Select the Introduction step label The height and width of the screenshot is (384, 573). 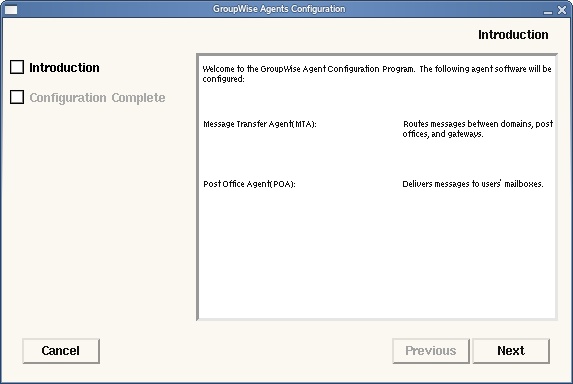point(64,68)
